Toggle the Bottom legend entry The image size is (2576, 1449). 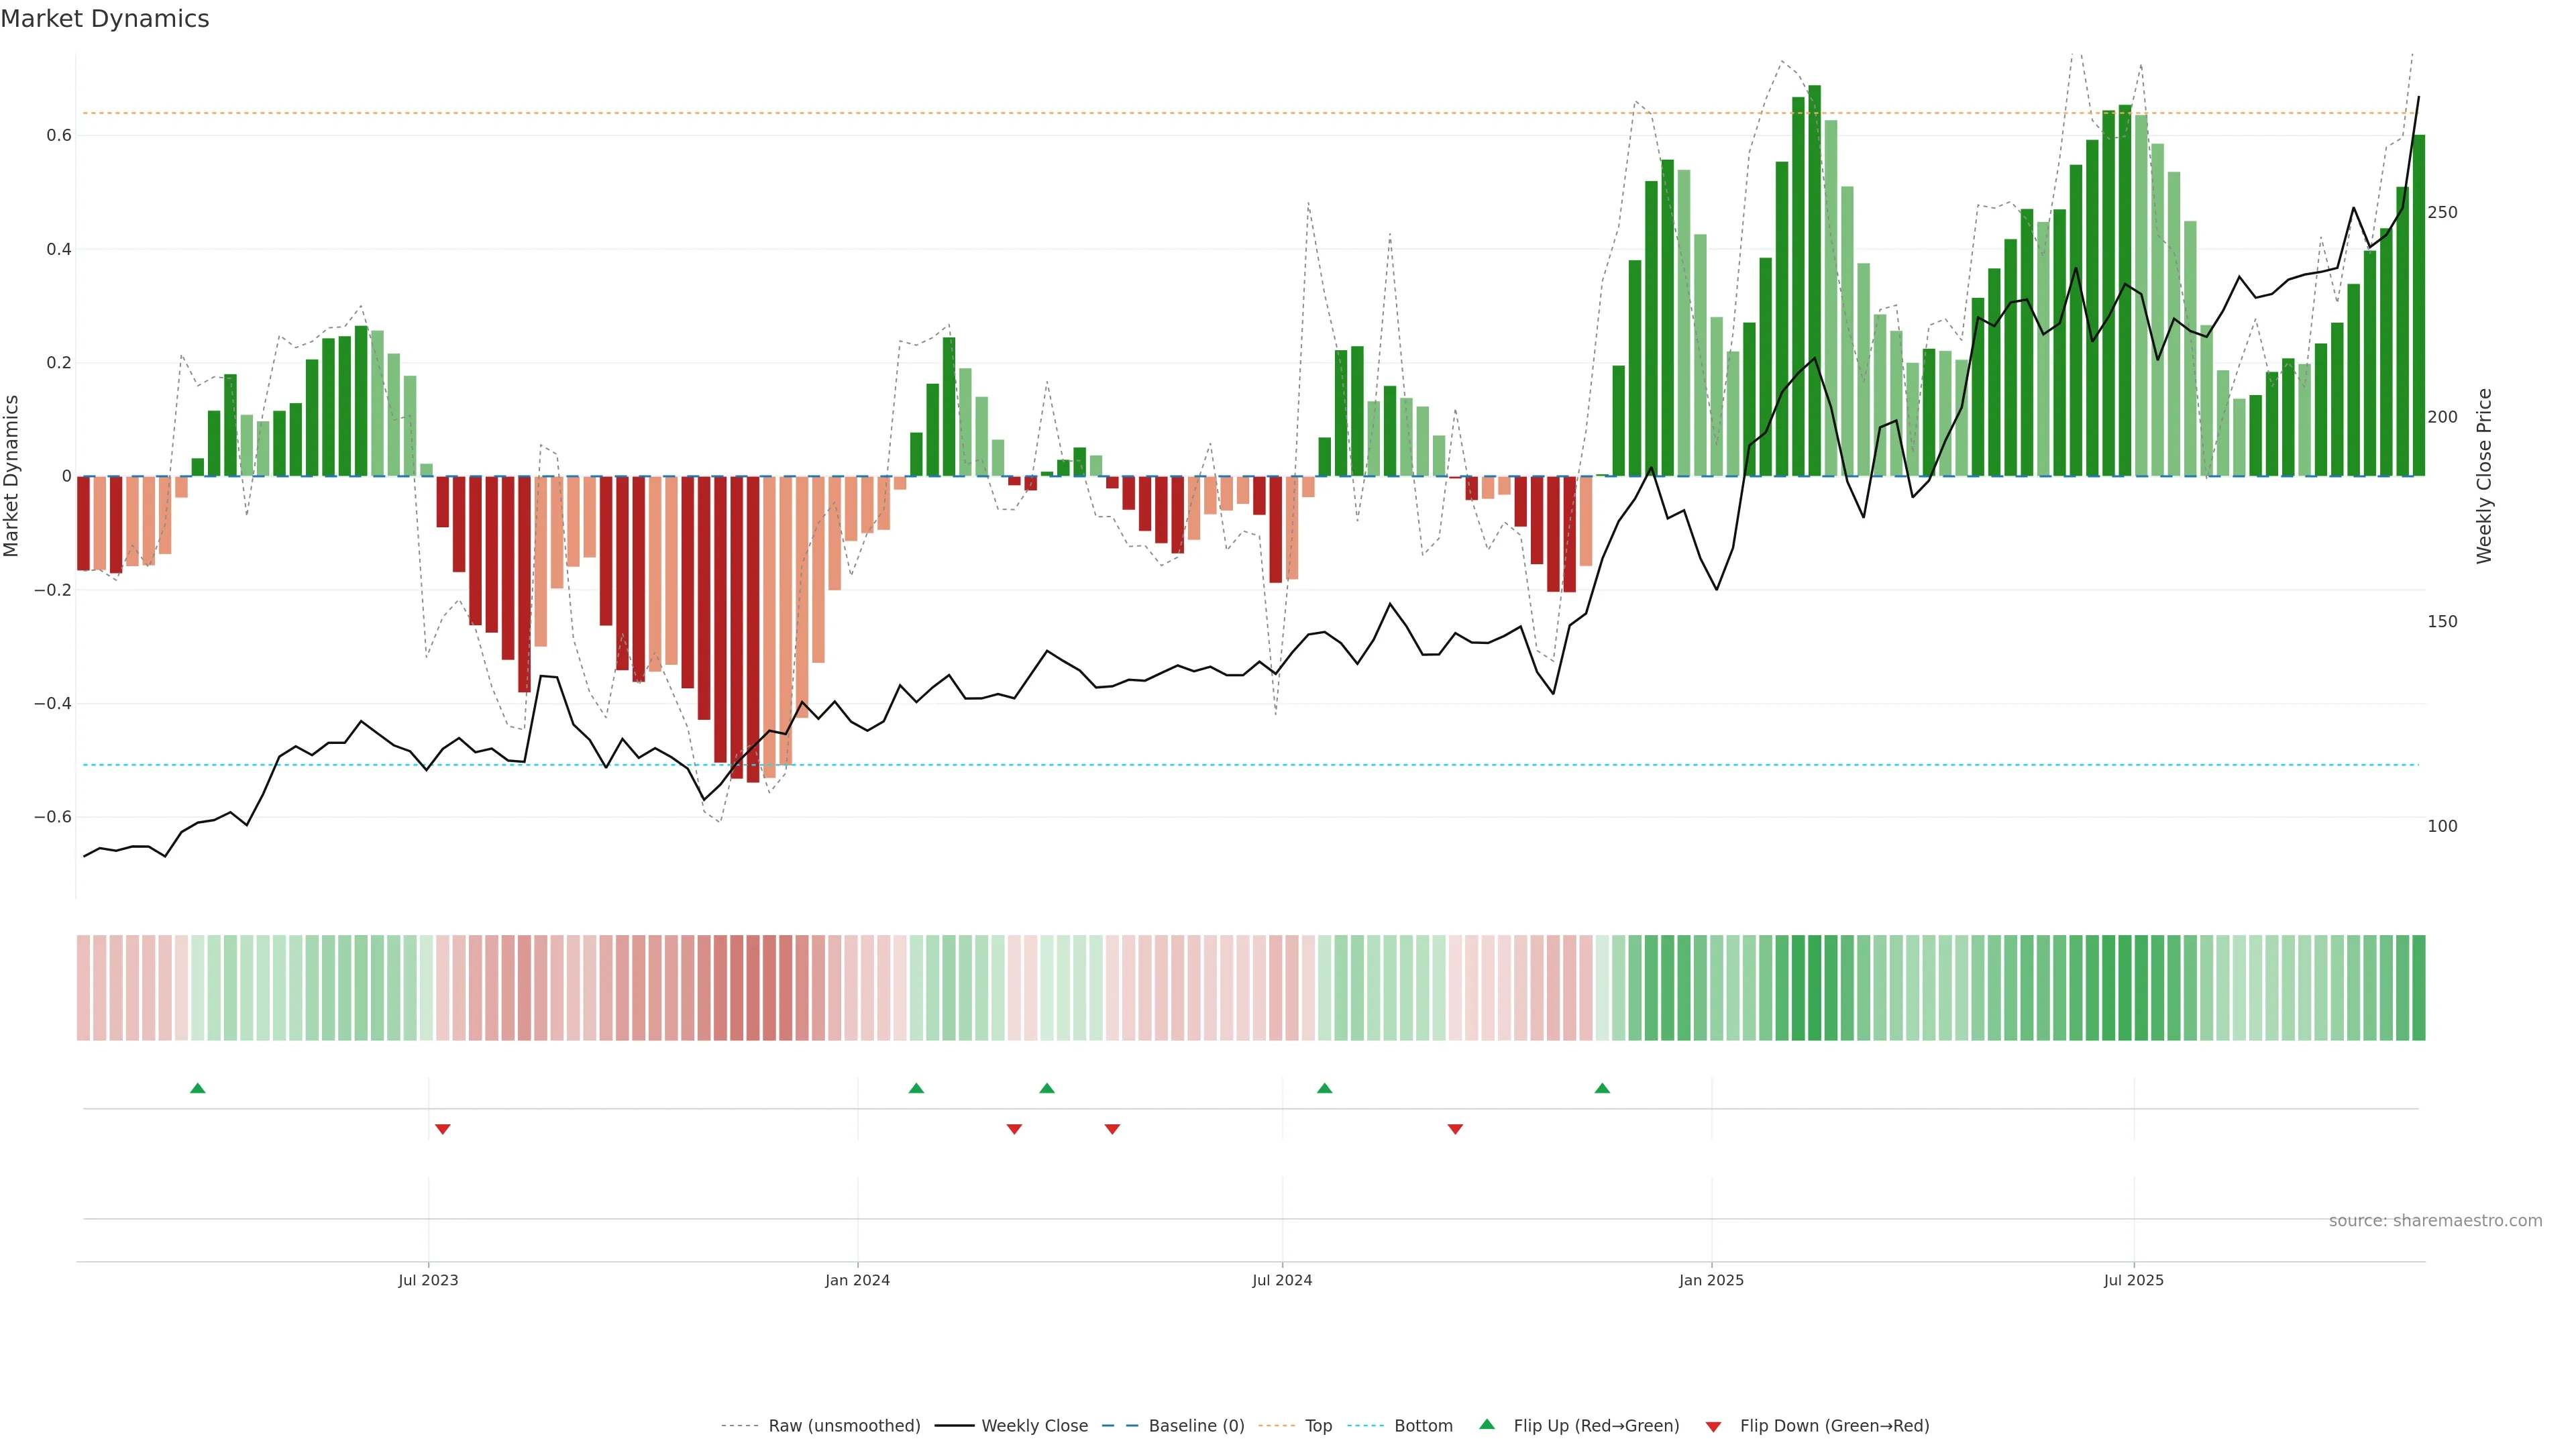[x=1423, y=1426]
